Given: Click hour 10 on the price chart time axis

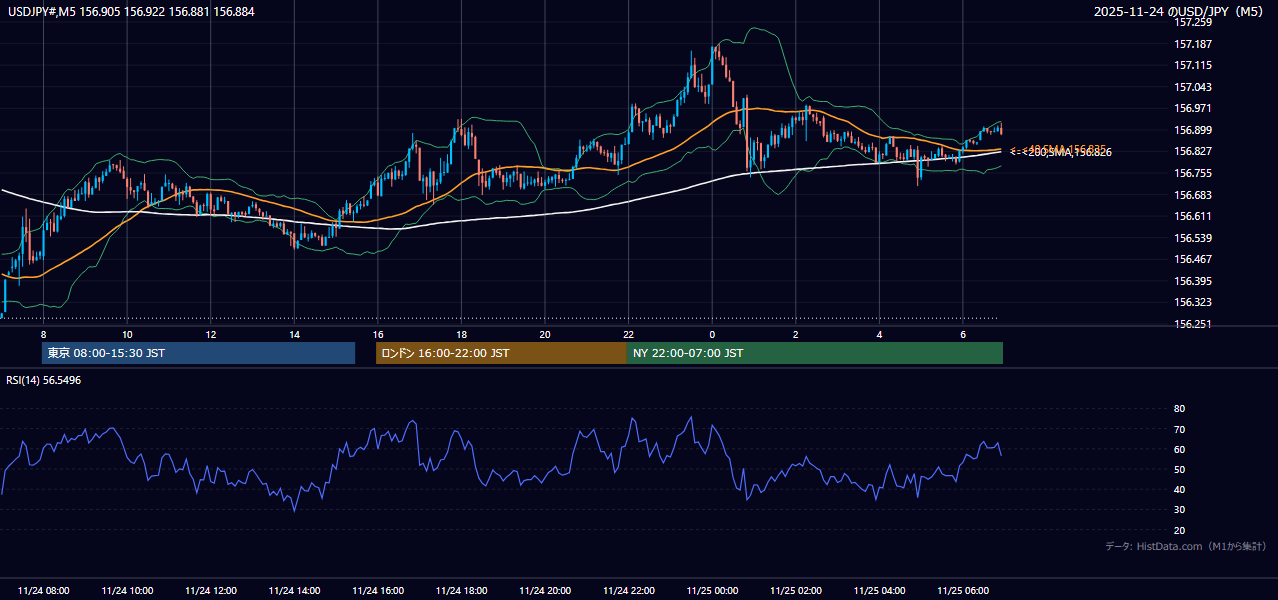Looking at the screenshot, I should pyautogui.click(x=127, y=334).
